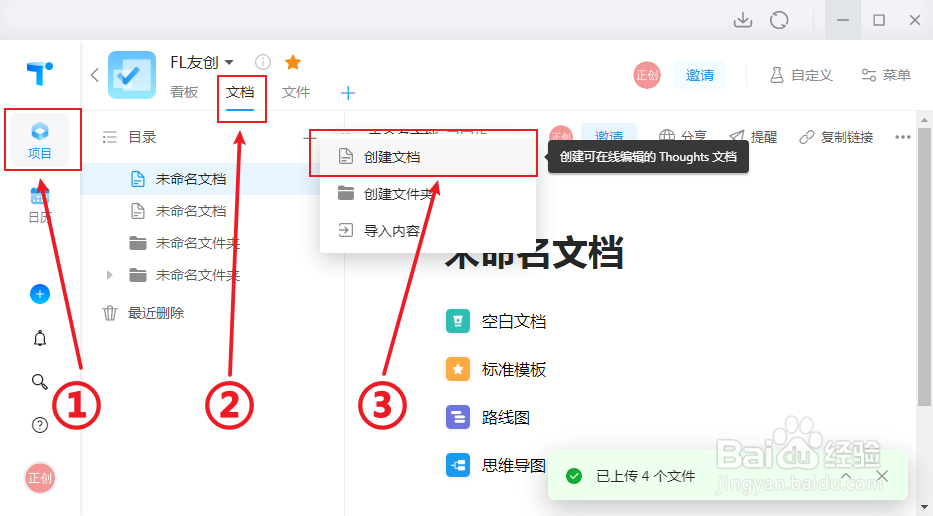Click the 分享 share button

click(x=683, y=137)
